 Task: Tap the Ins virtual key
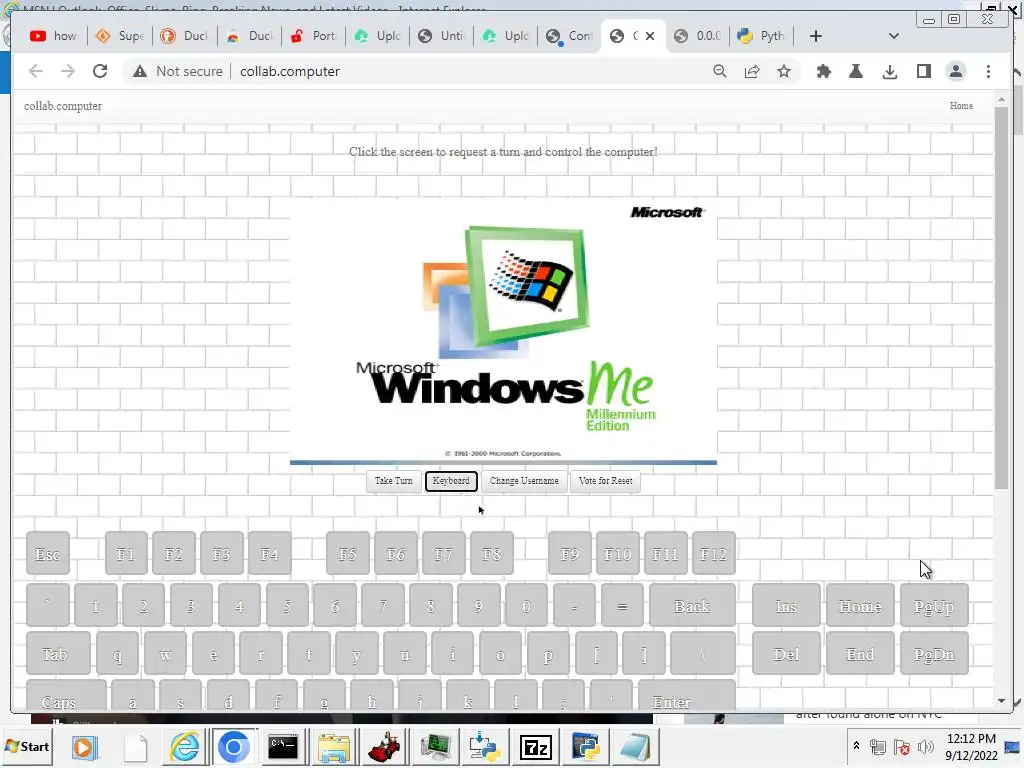786,606
